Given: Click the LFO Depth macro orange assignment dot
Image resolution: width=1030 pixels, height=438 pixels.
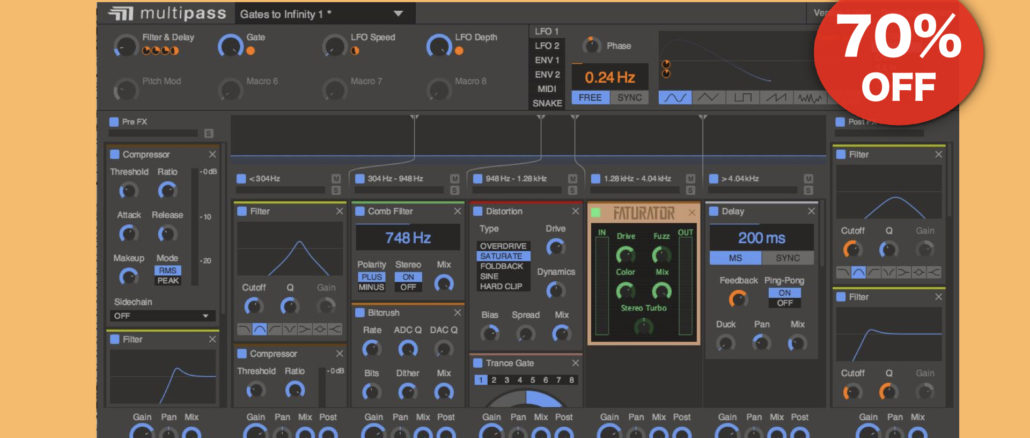Looking at the screenshot, I should pos(459,51).
